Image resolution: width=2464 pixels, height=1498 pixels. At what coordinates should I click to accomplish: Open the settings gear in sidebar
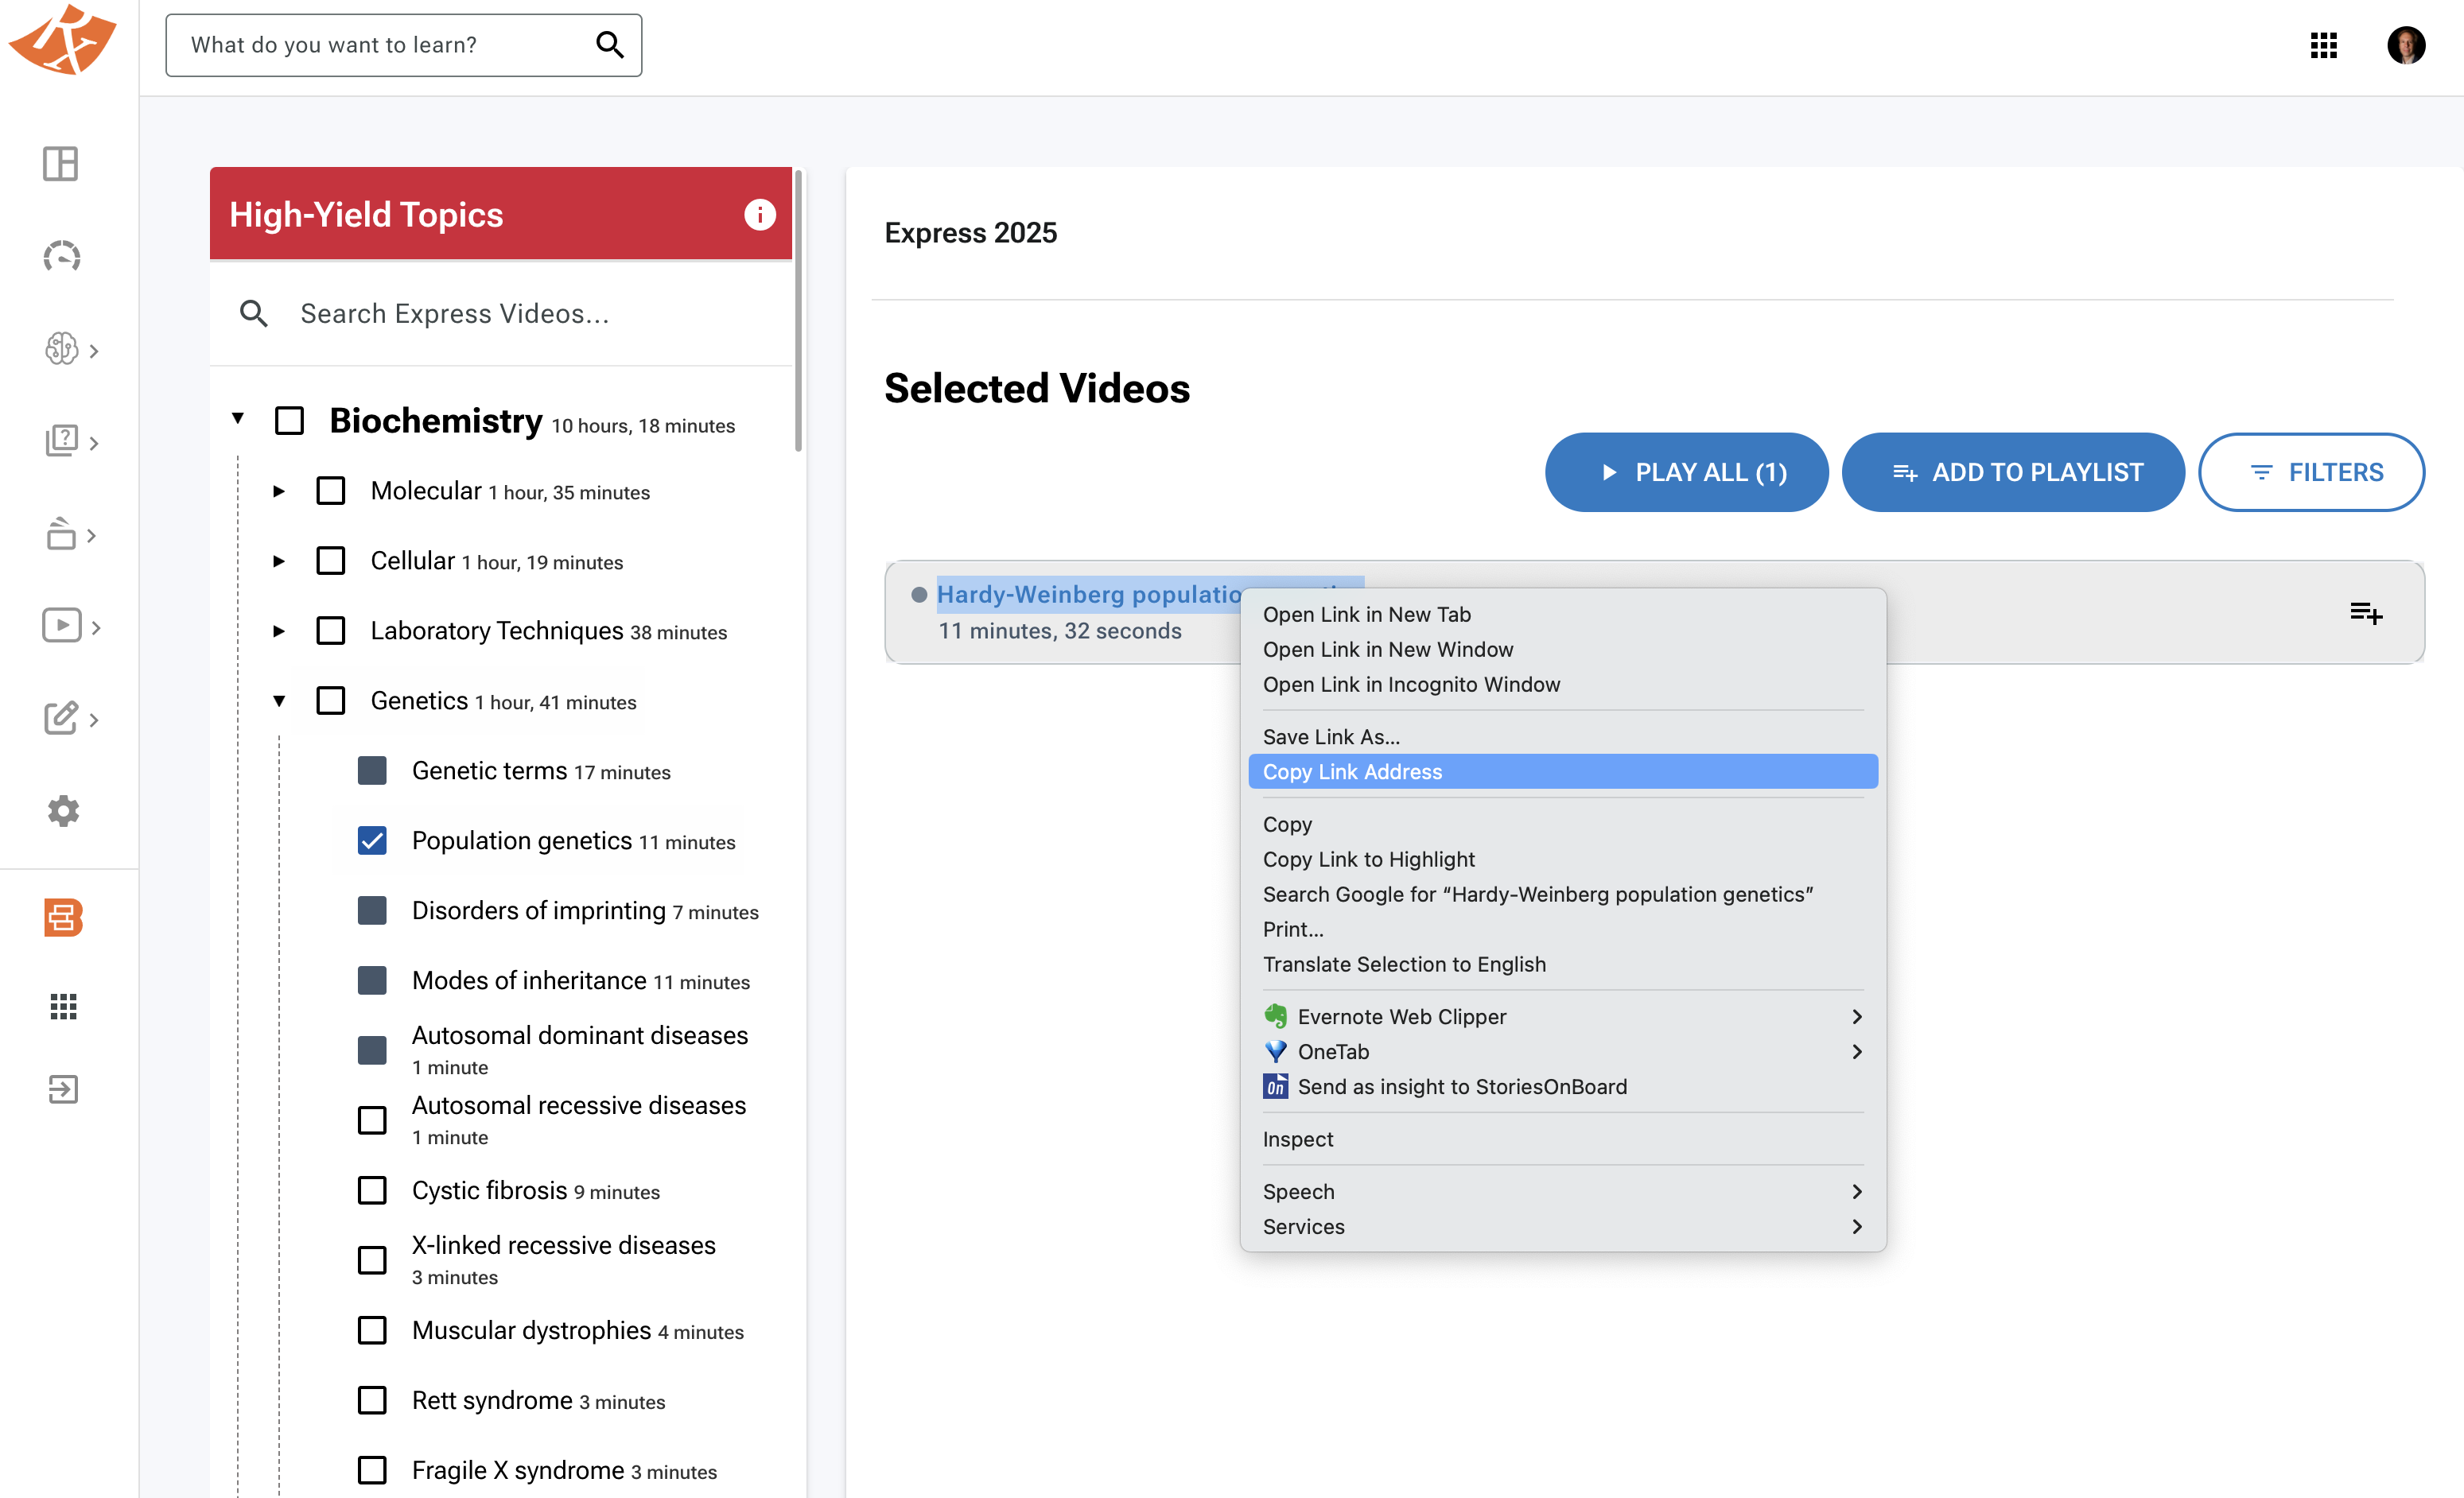(63, 810)
